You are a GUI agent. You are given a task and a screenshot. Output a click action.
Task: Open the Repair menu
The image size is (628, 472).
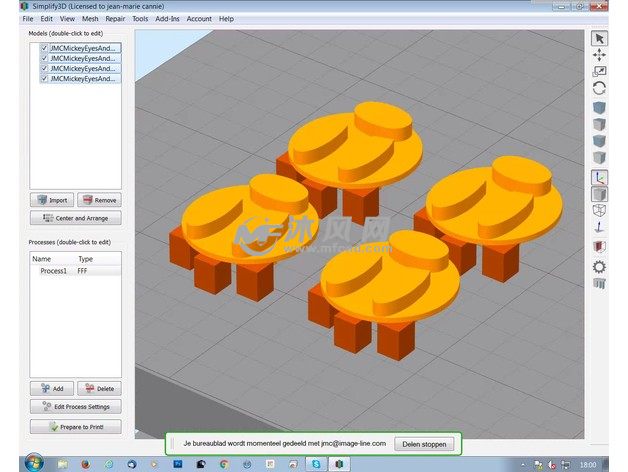point(115,18)
